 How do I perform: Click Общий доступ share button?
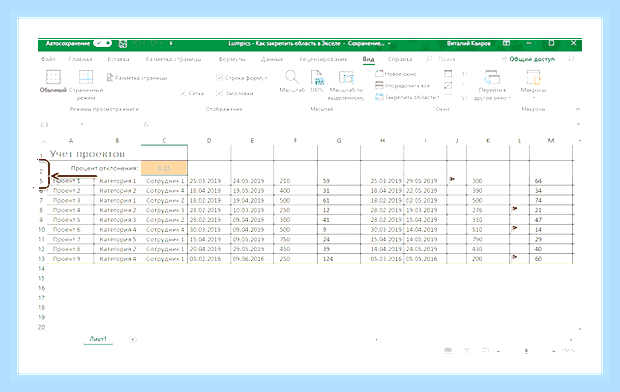528,59
